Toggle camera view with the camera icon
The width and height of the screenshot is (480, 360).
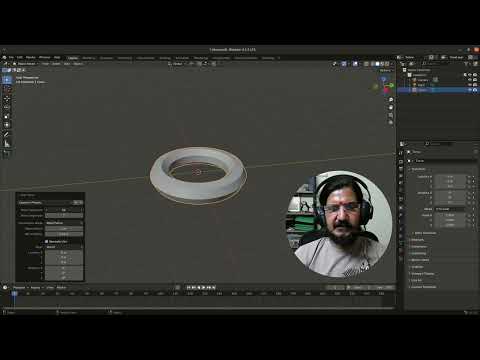coord(391,115)
